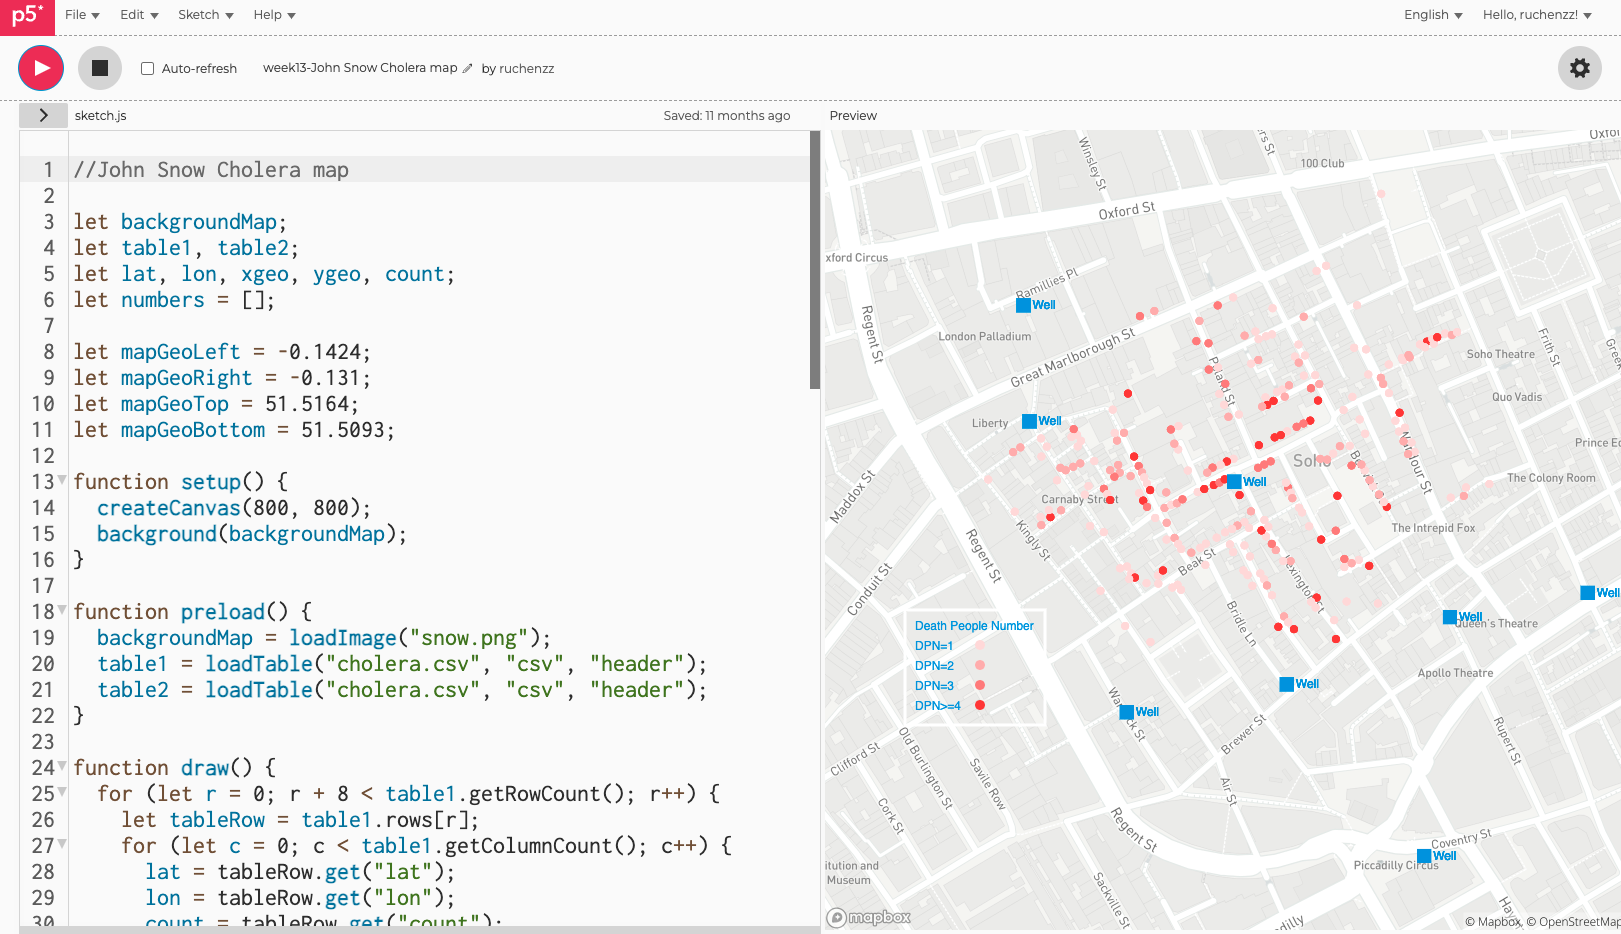Open the Help menu

tap(274, 14)
